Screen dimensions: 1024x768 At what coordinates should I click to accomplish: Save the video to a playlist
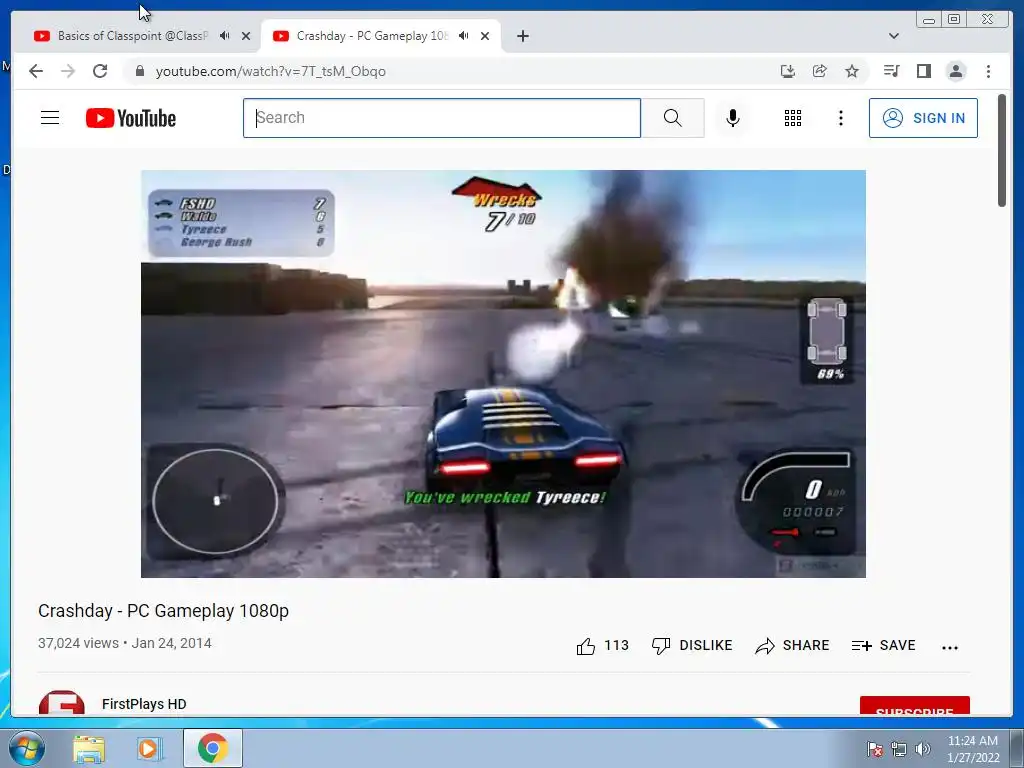[x=884, y=646]
